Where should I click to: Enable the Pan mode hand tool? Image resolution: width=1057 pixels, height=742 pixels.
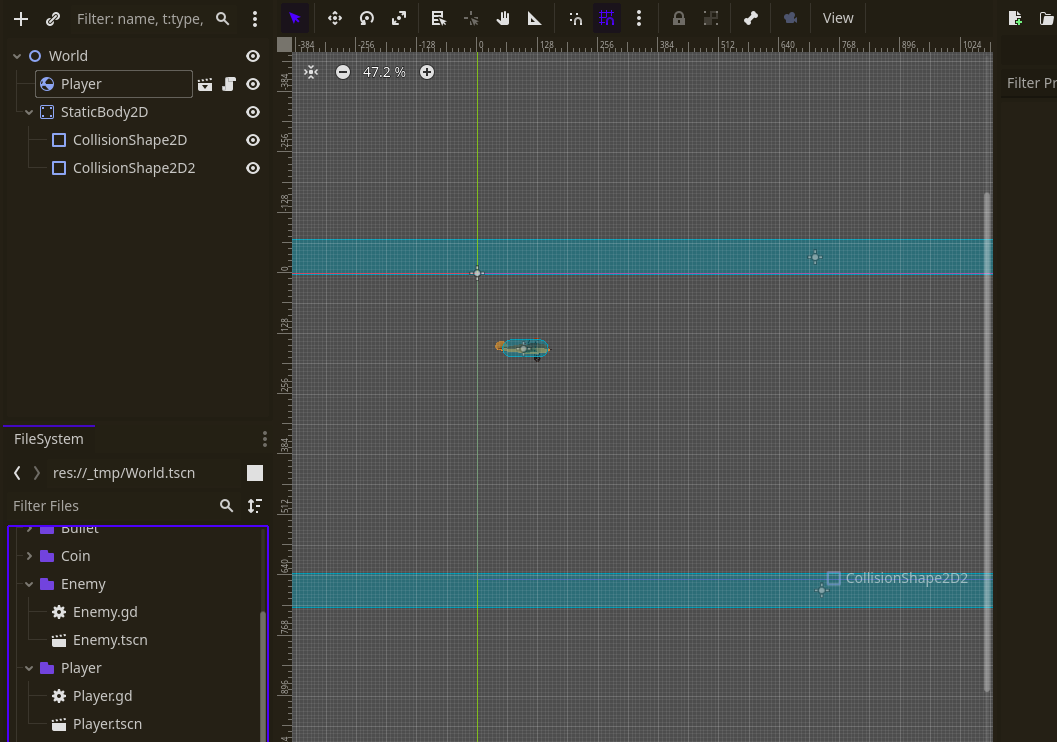tap(503, 18)
